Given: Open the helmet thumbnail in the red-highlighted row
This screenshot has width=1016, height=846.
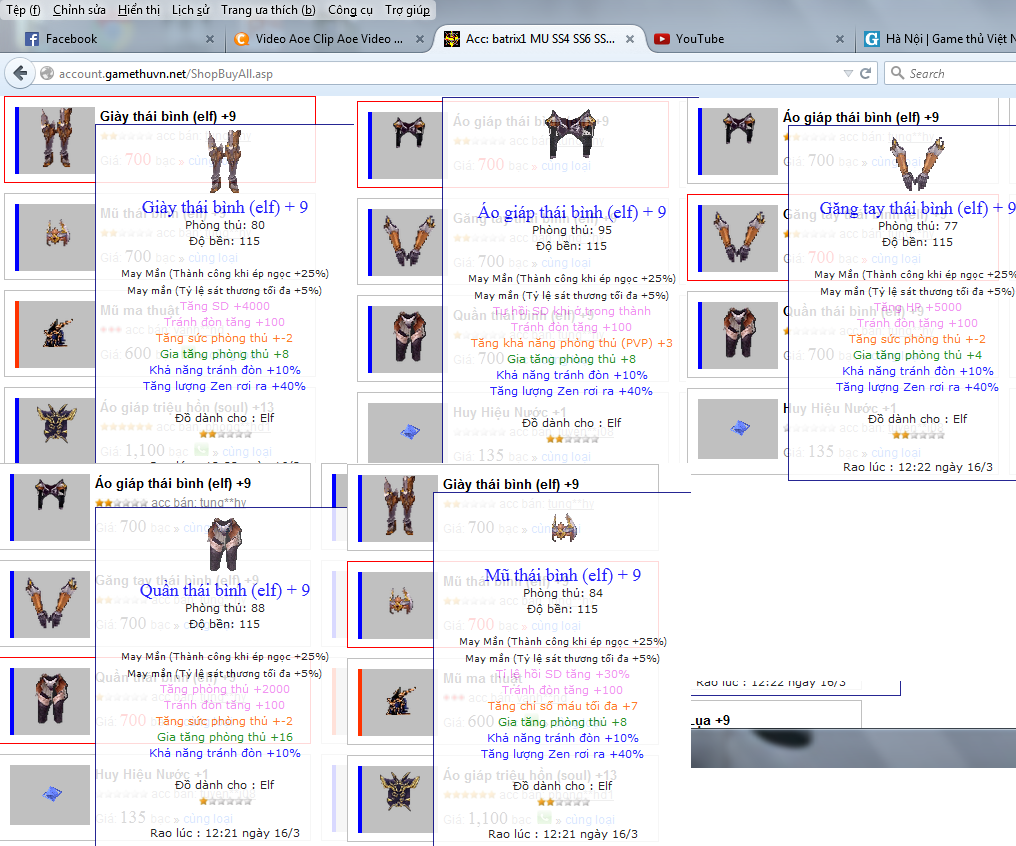Looking at the screenshot, I should point(398,606).
